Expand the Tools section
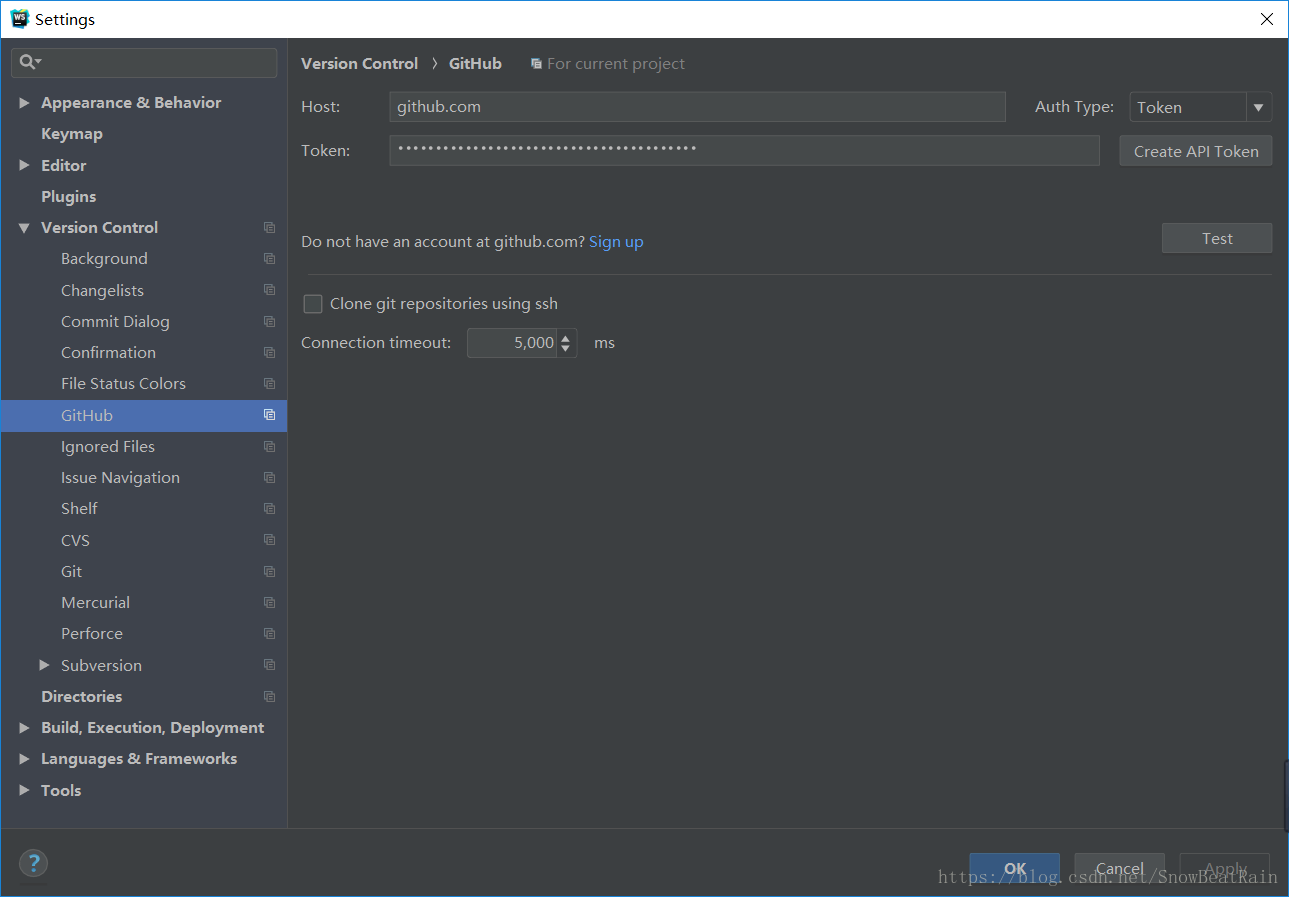The image size is (1289, 897). pyautogui.click(x=24, y=790)
